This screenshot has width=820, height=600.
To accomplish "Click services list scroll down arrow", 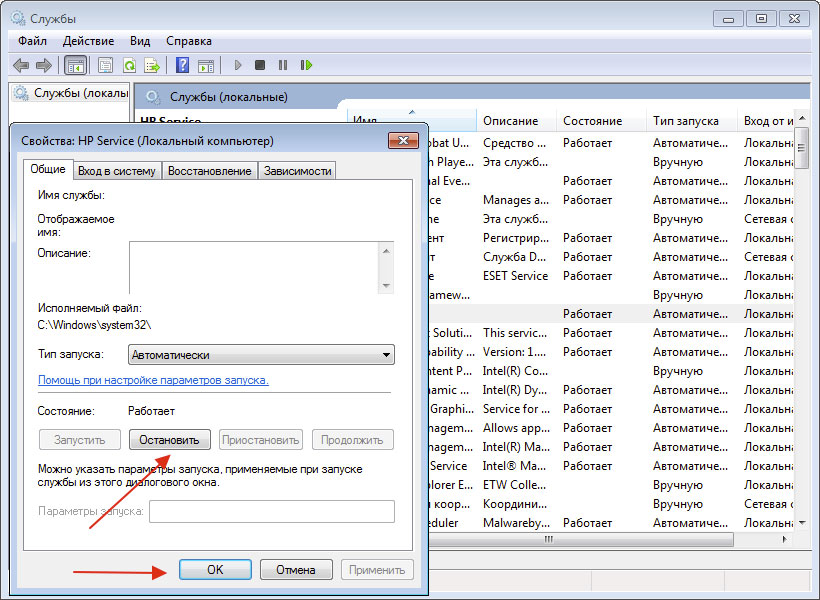I will [802, 523].
